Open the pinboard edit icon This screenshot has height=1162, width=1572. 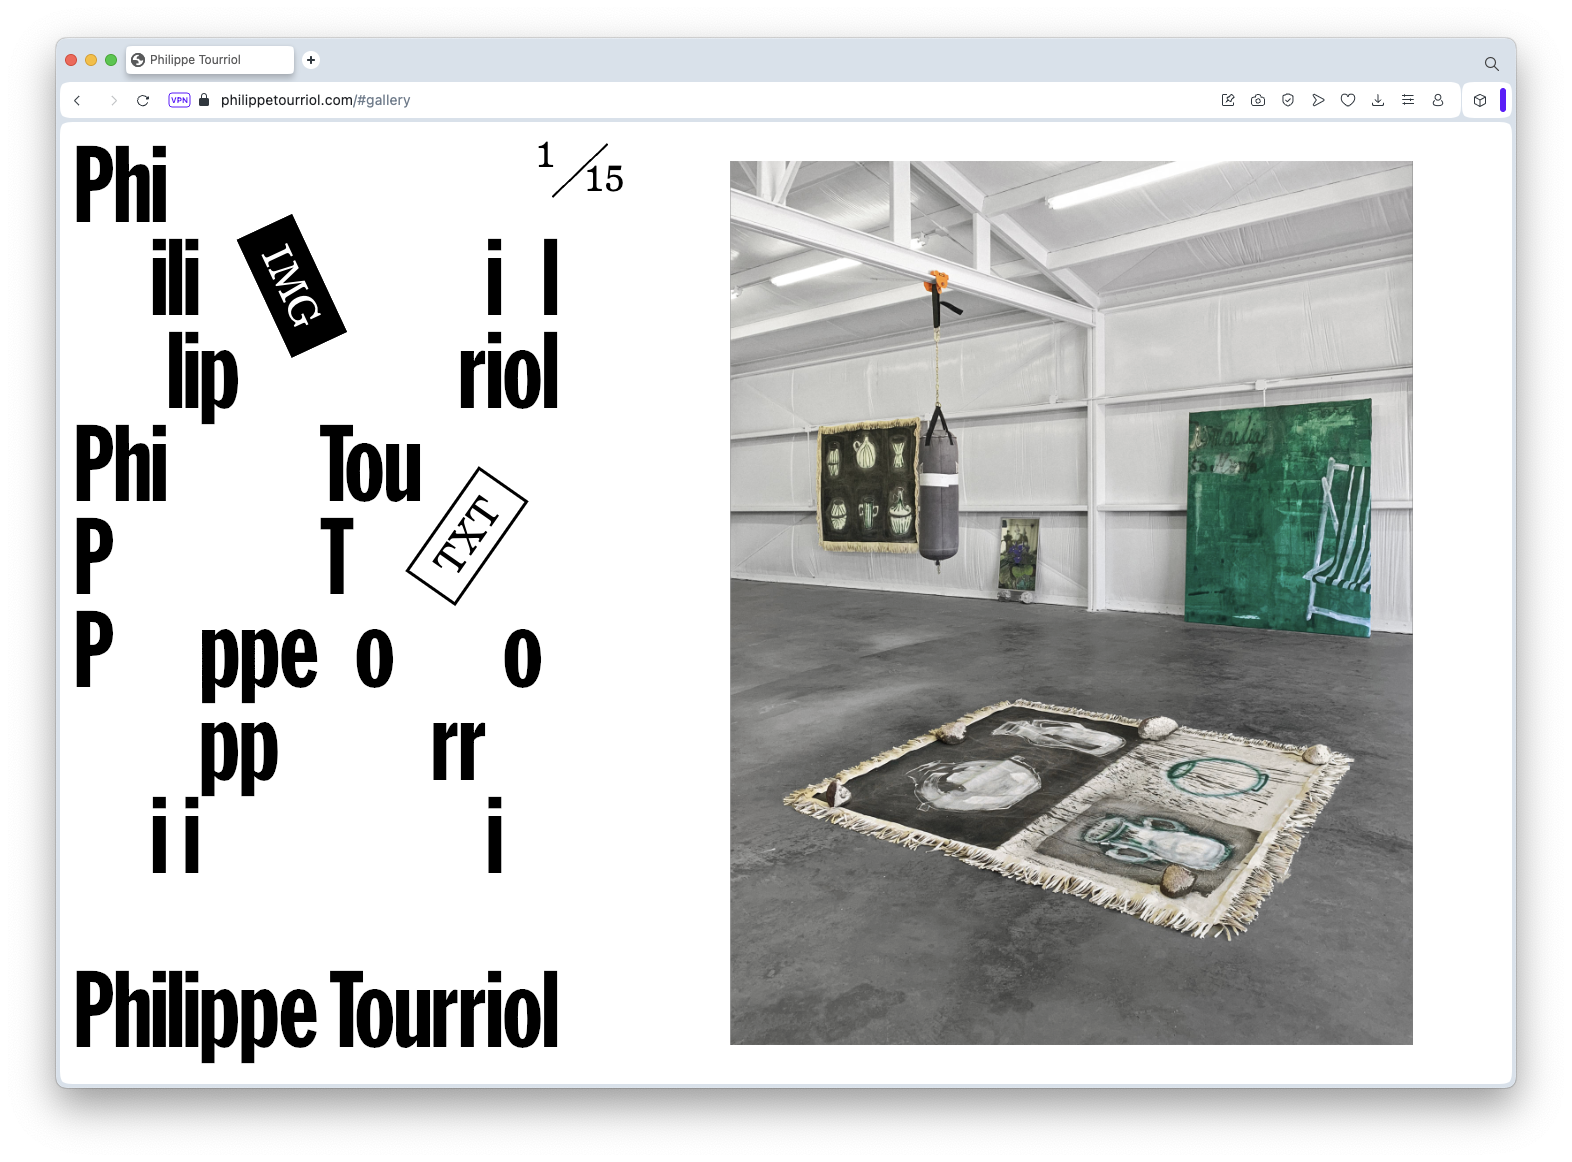1228,100
